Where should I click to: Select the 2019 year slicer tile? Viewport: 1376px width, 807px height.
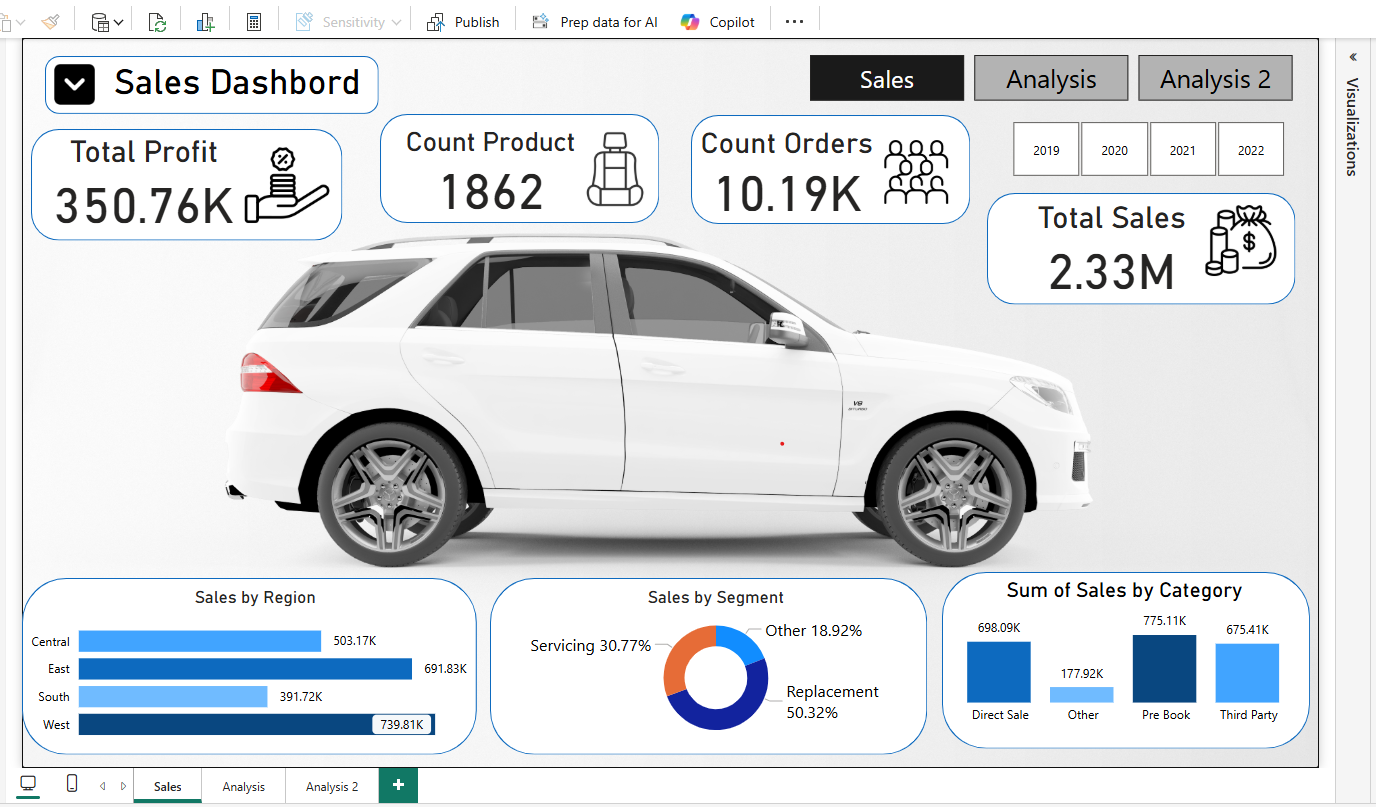point(1046,150)
